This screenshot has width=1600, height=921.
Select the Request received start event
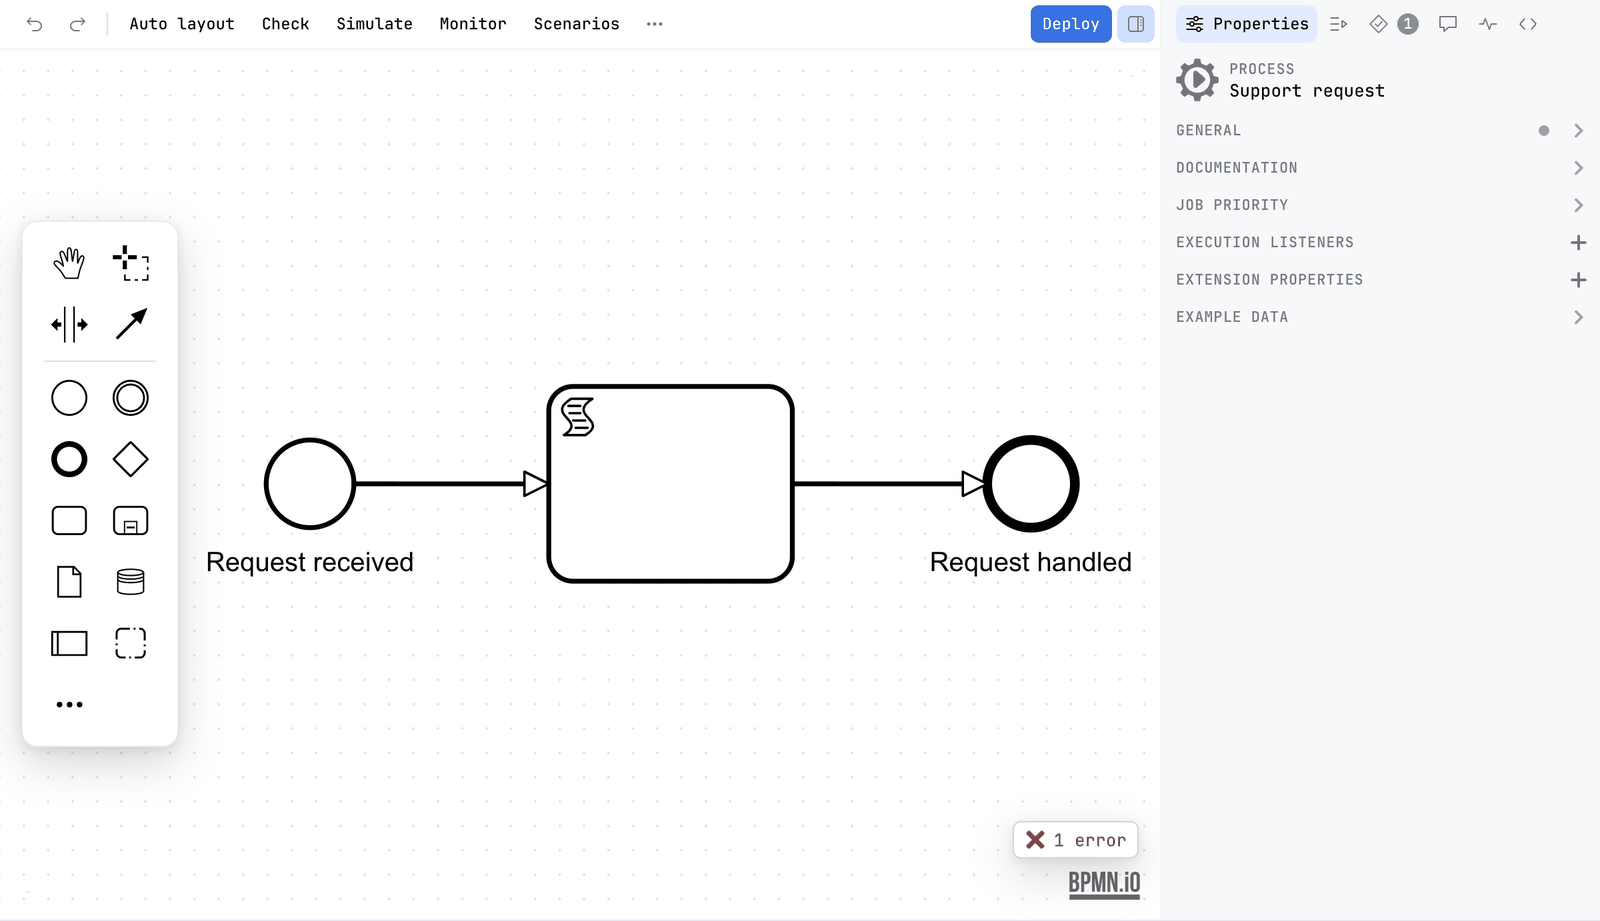click(x=310, y=484)
